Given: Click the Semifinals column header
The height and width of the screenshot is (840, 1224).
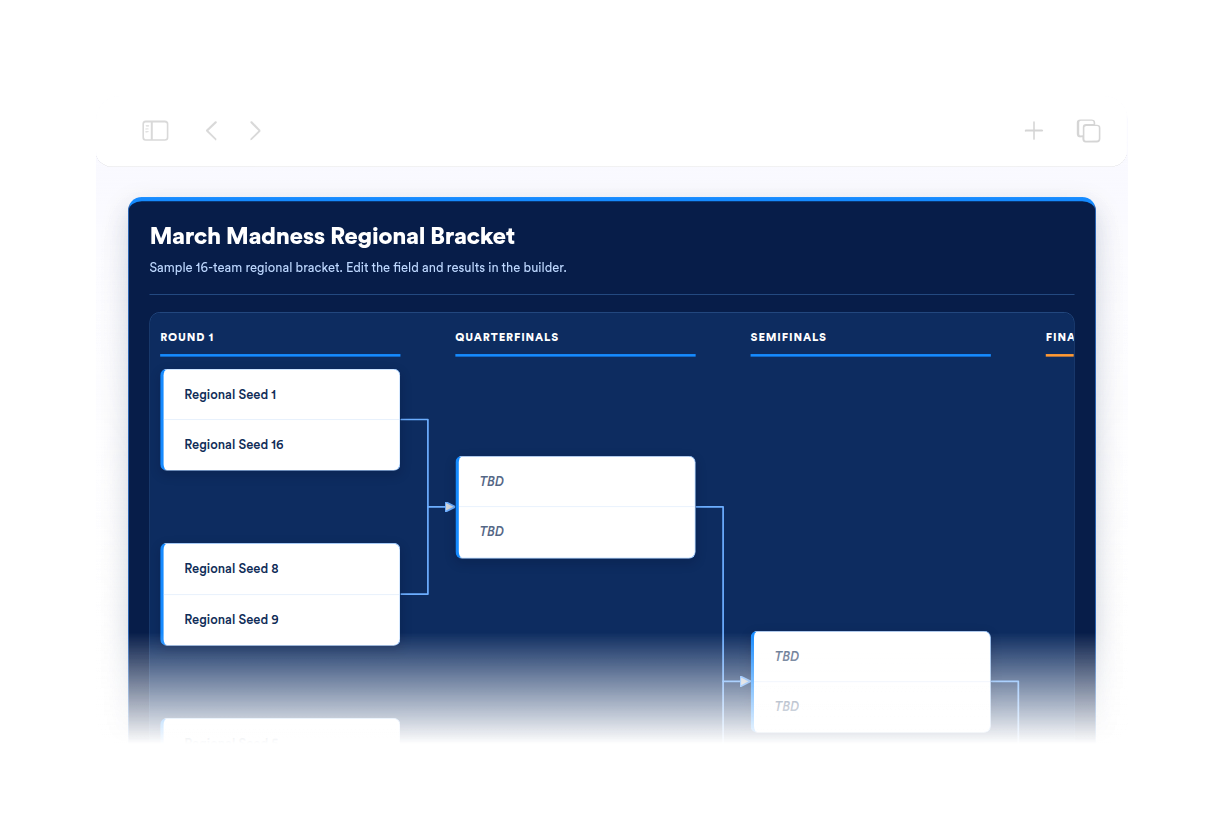Looking at the screenshot, I should 788,337.
